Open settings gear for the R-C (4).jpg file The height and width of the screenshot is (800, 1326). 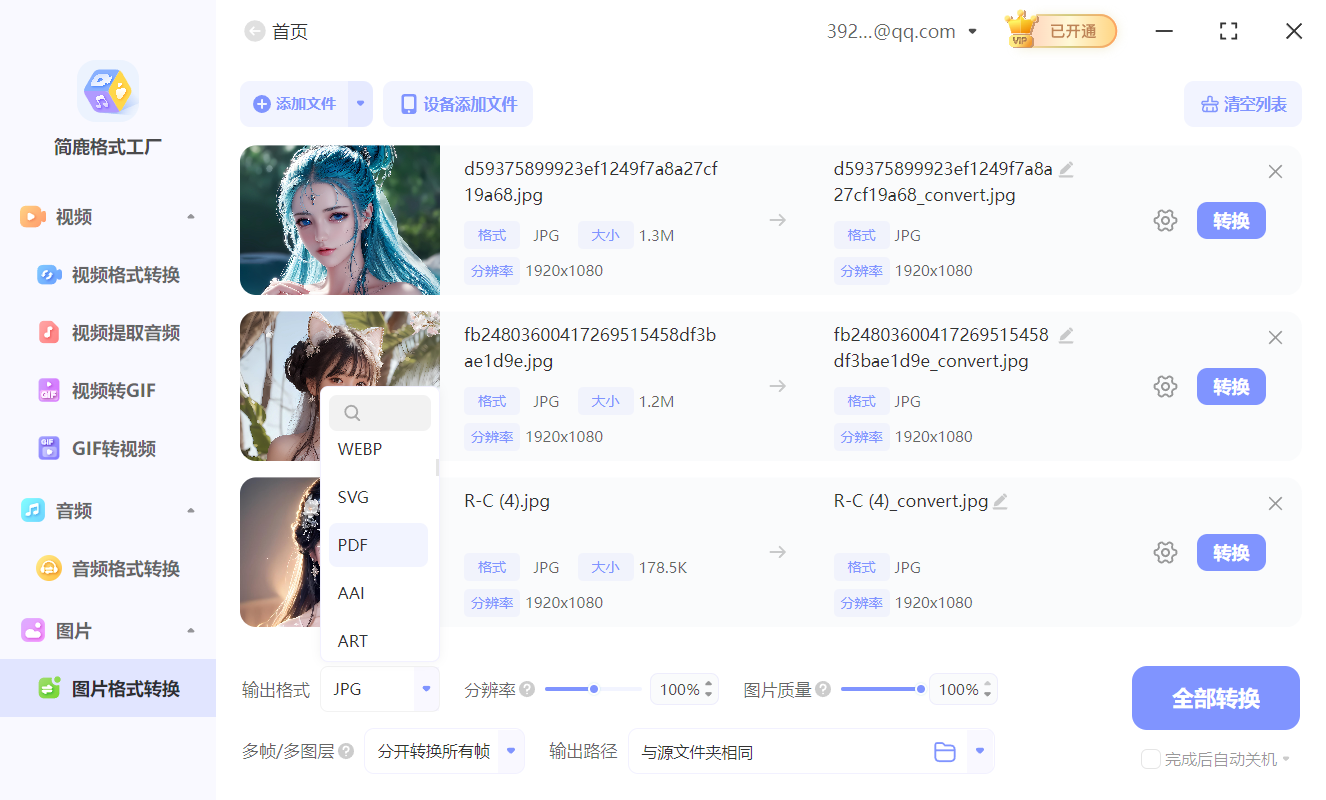pyautogui.click(x=1165, y=552)
